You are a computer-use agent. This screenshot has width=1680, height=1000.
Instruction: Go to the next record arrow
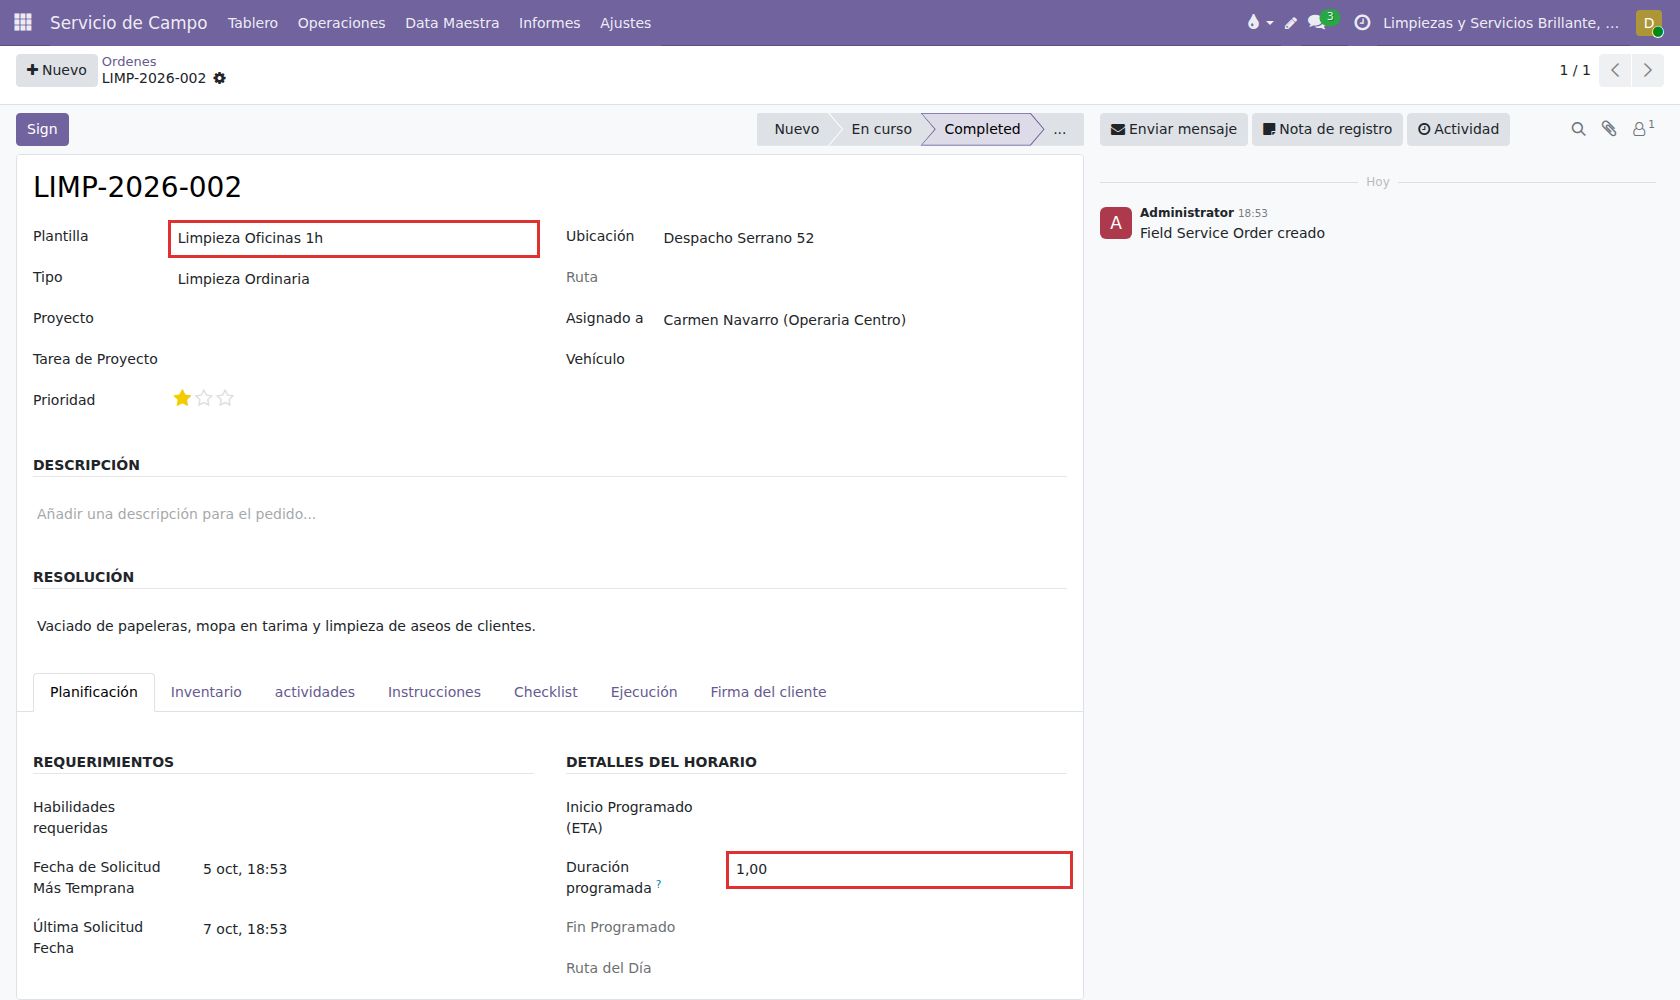point(1647,70)
